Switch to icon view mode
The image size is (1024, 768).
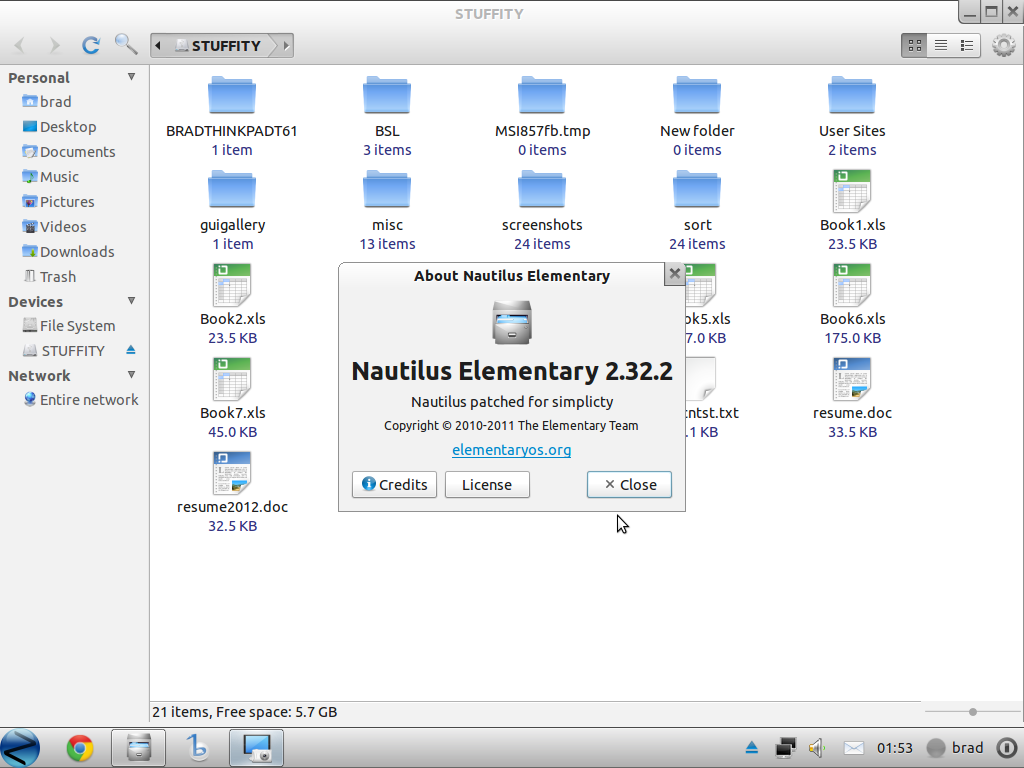[x=914, y=45]
